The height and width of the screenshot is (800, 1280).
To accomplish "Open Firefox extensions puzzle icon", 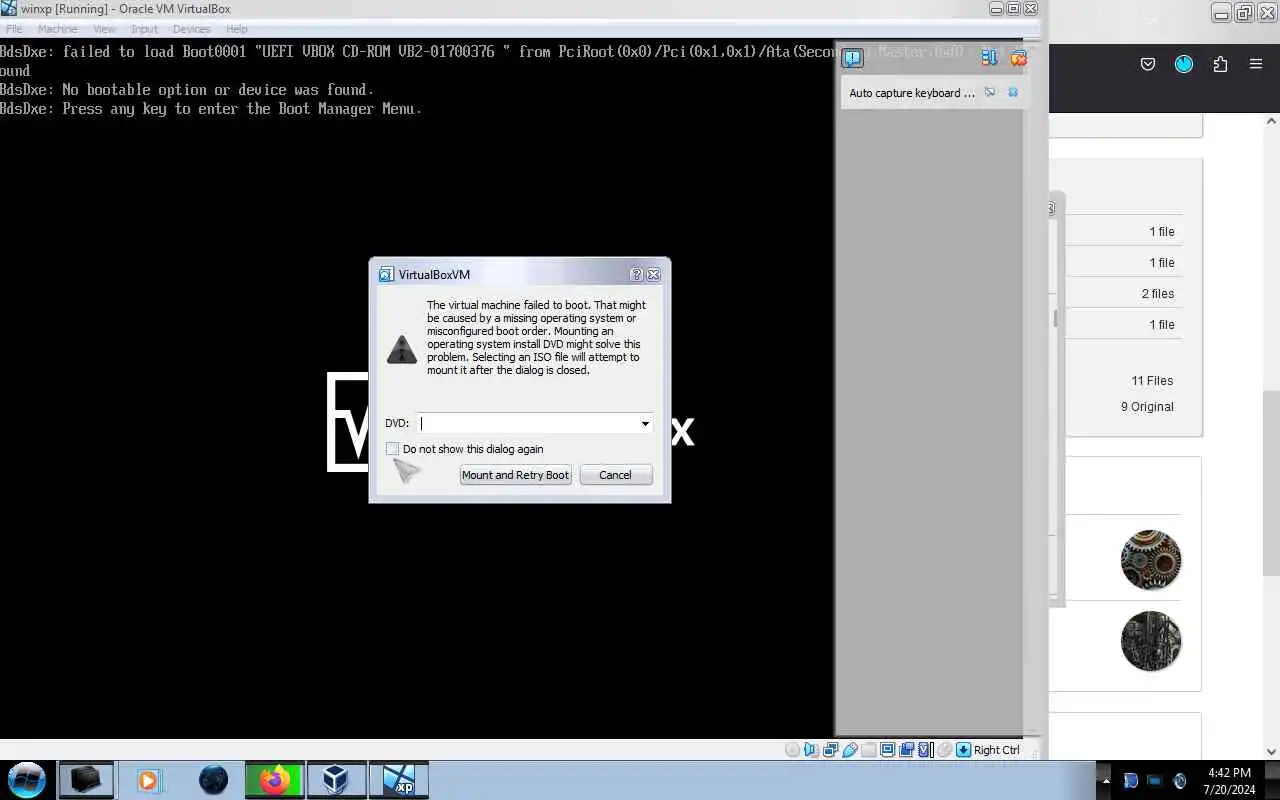I will pos(1220,64).
